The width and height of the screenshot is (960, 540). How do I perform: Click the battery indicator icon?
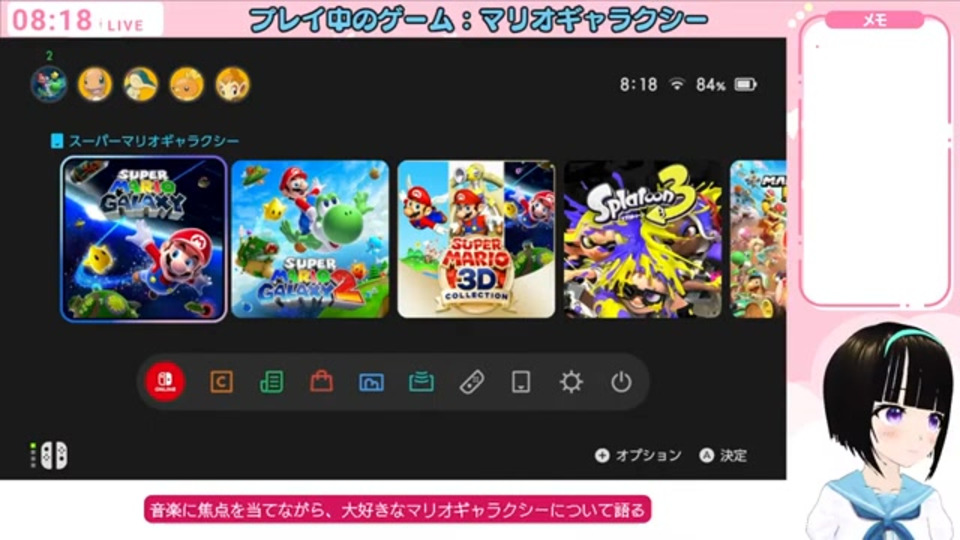point(745,84)
